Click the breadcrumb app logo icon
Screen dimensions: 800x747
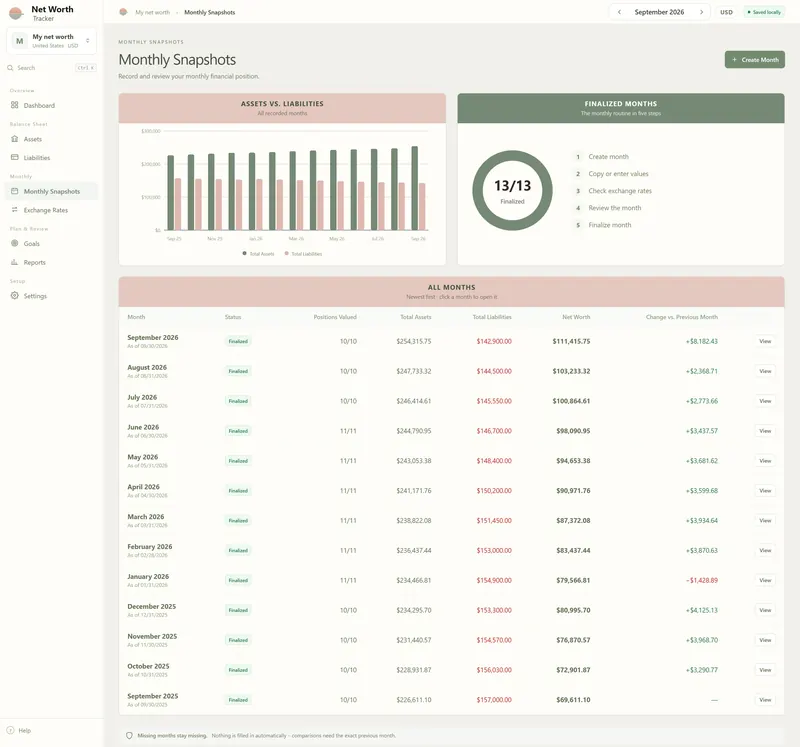pyautogui.click(x=123, y=12)
